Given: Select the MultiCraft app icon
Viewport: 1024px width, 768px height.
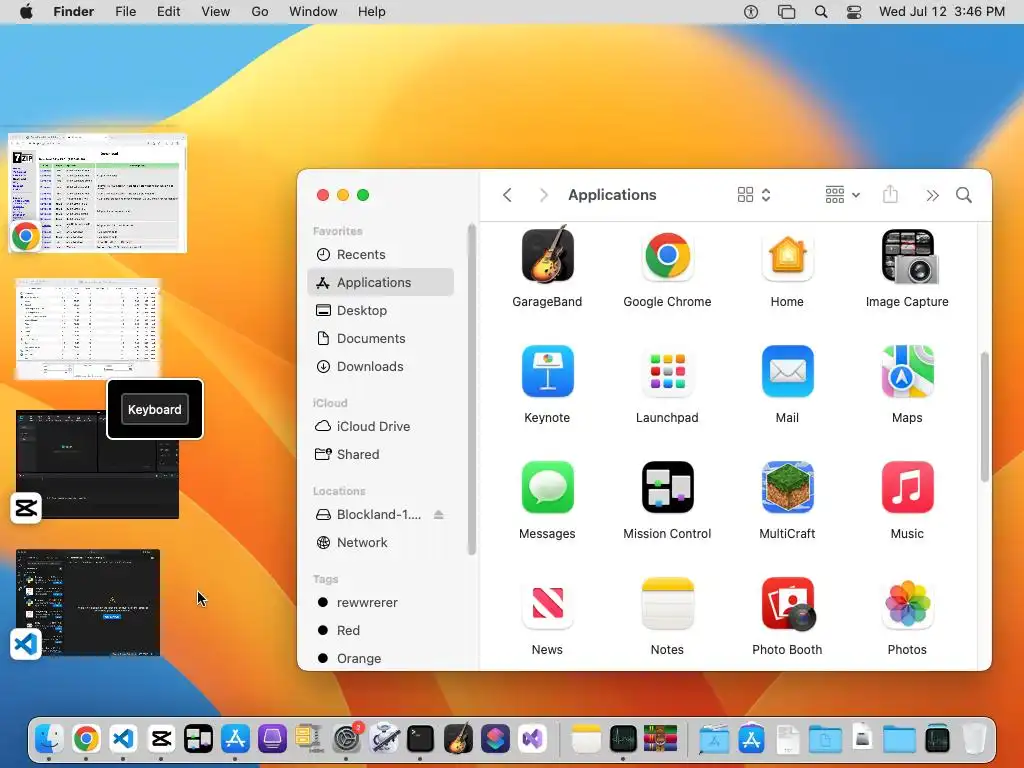Looking at the screenshot, I should [x=787, y=487].
